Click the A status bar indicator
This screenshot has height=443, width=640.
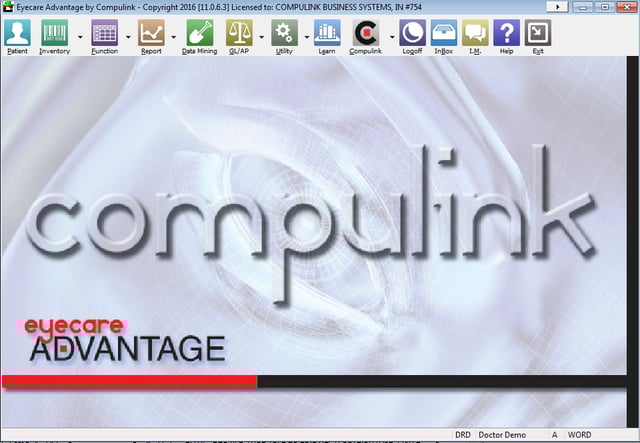554,435
